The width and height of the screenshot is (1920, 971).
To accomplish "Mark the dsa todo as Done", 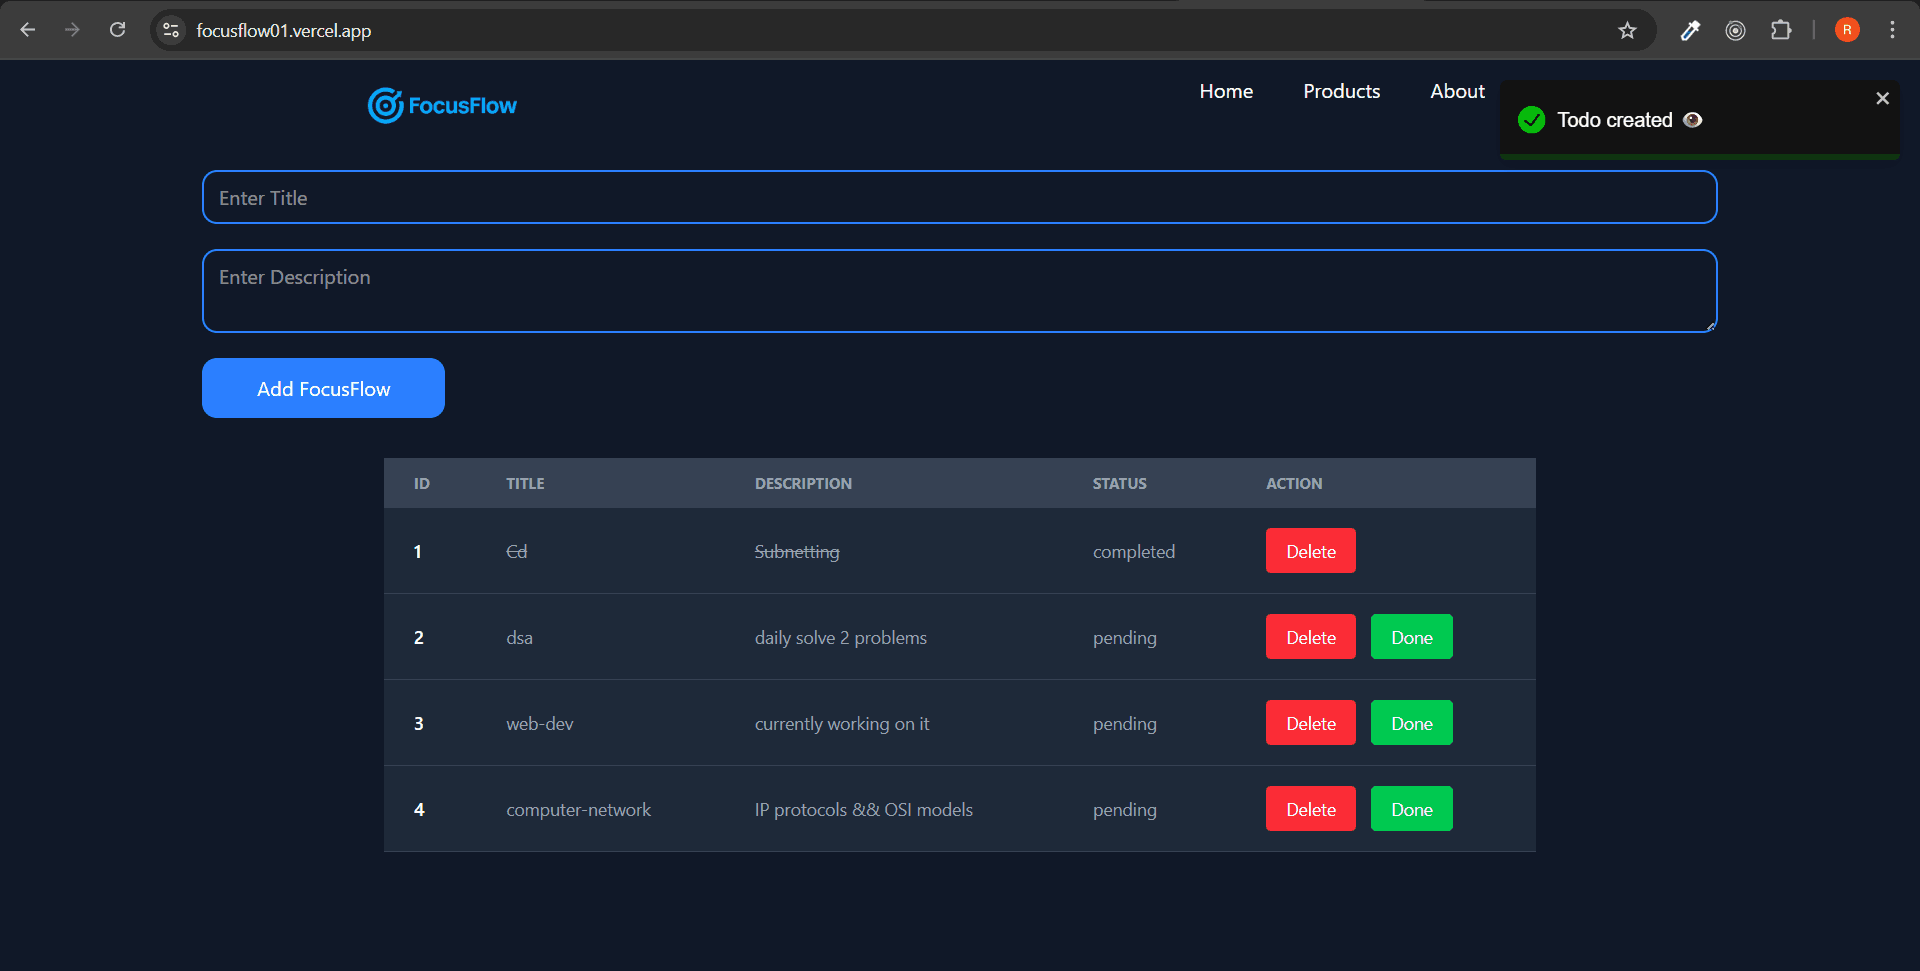I will (1411, 637).
